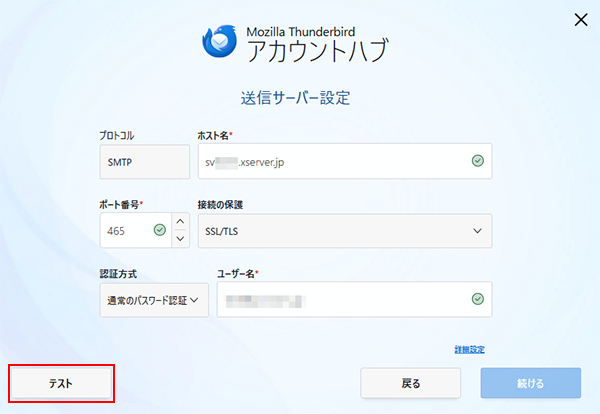The height and width of the screenshot is (414, 600).
Task: Click the 続ける button
Action: [531, 383]
